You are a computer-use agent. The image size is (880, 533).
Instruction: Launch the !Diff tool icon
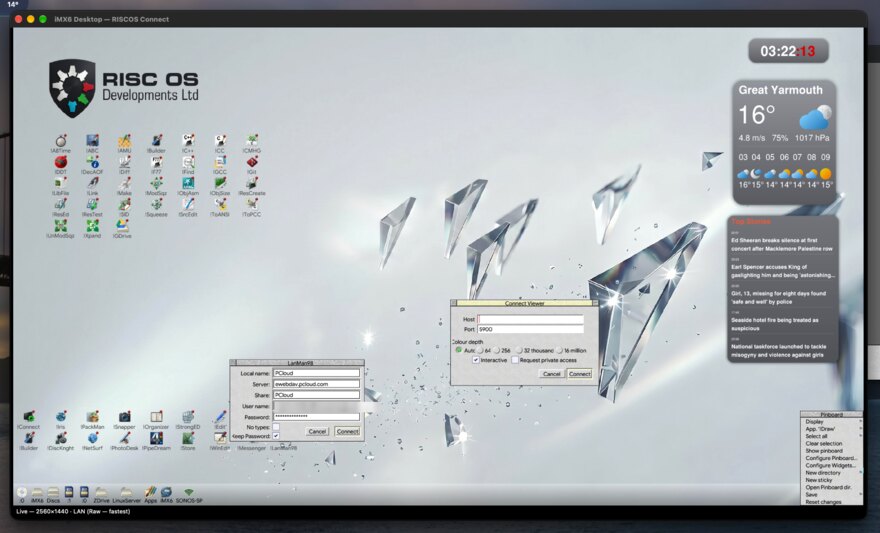tap(124, 162)
